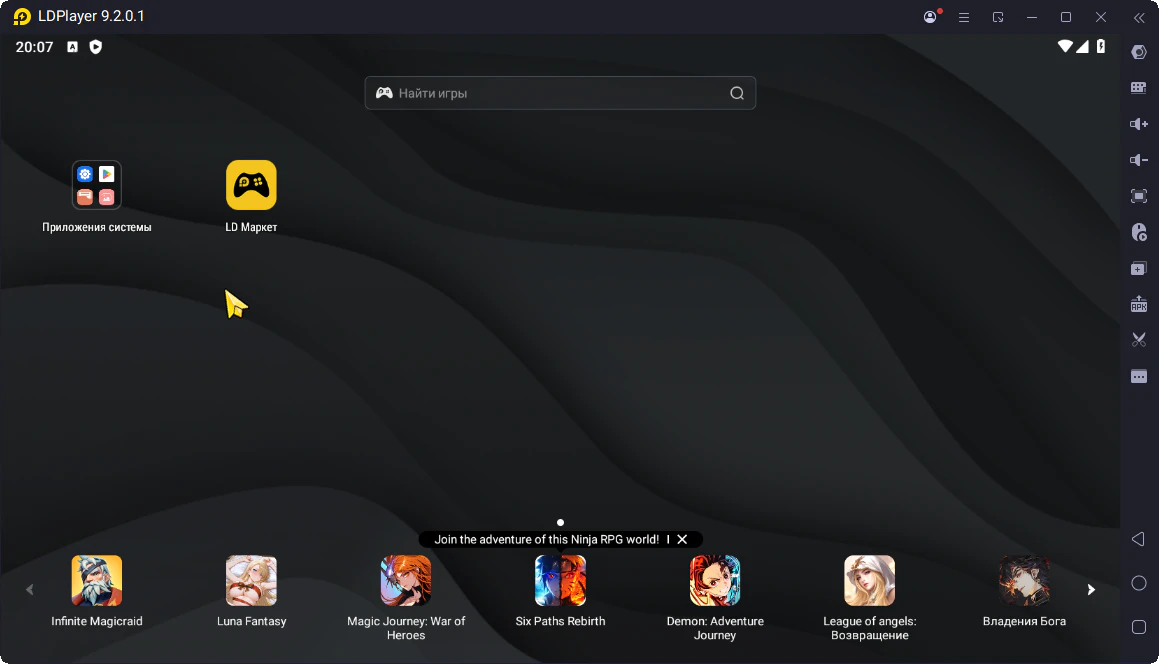Viewport: 1159px width, 664px height.
Task: Dismiss the Ninja RPG promo banner
Action: [x=682, y=539]
